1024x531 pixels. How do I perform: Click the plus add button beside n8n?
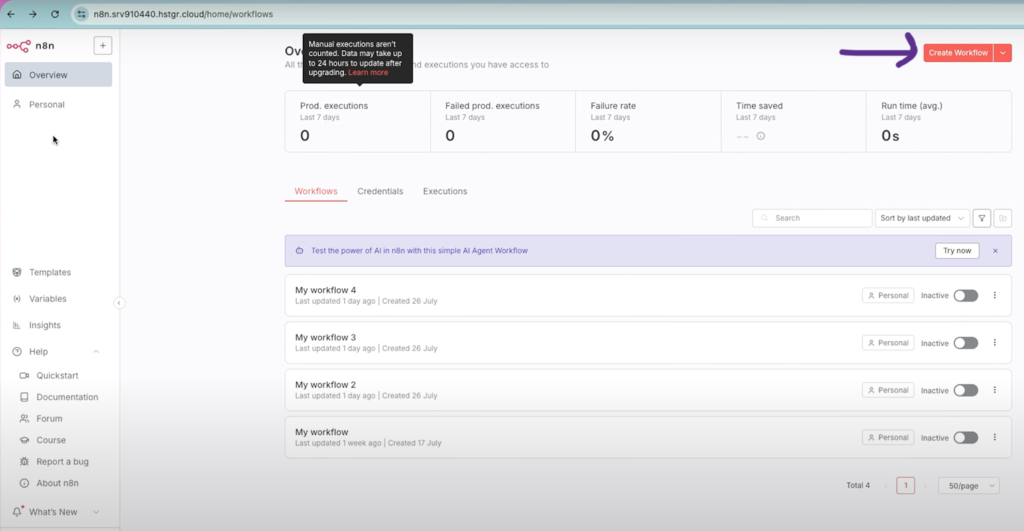[x=103, y=46]
